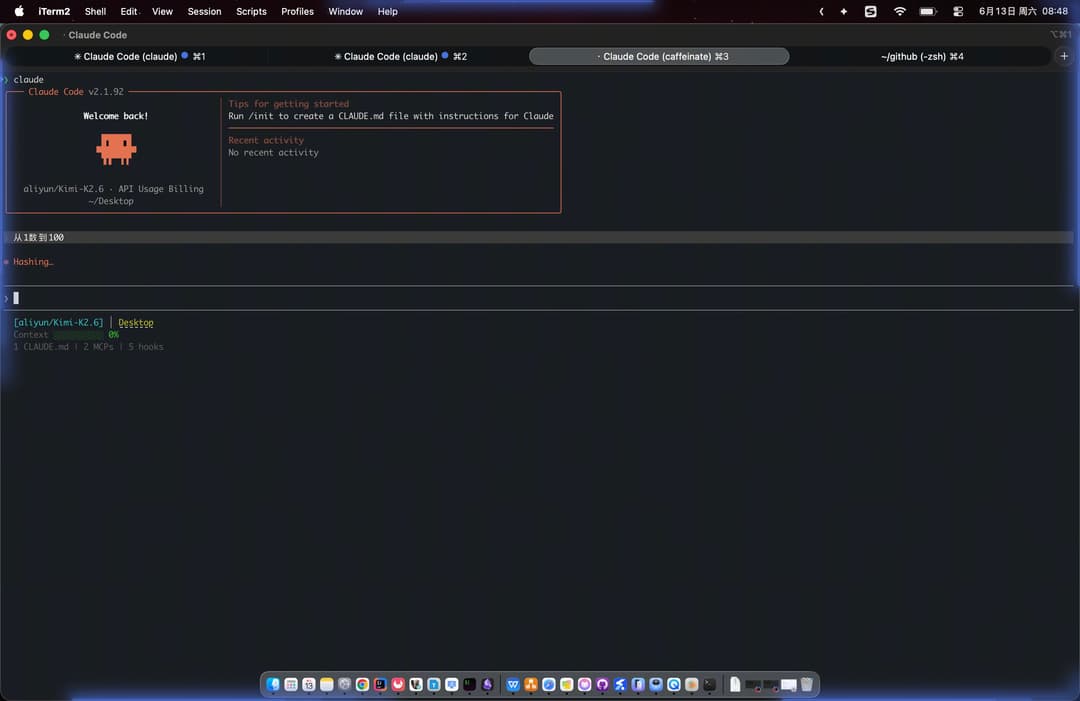Screen dimensions: 1080x701
Task: Open the Shell menu
Action: coord(95,11)
